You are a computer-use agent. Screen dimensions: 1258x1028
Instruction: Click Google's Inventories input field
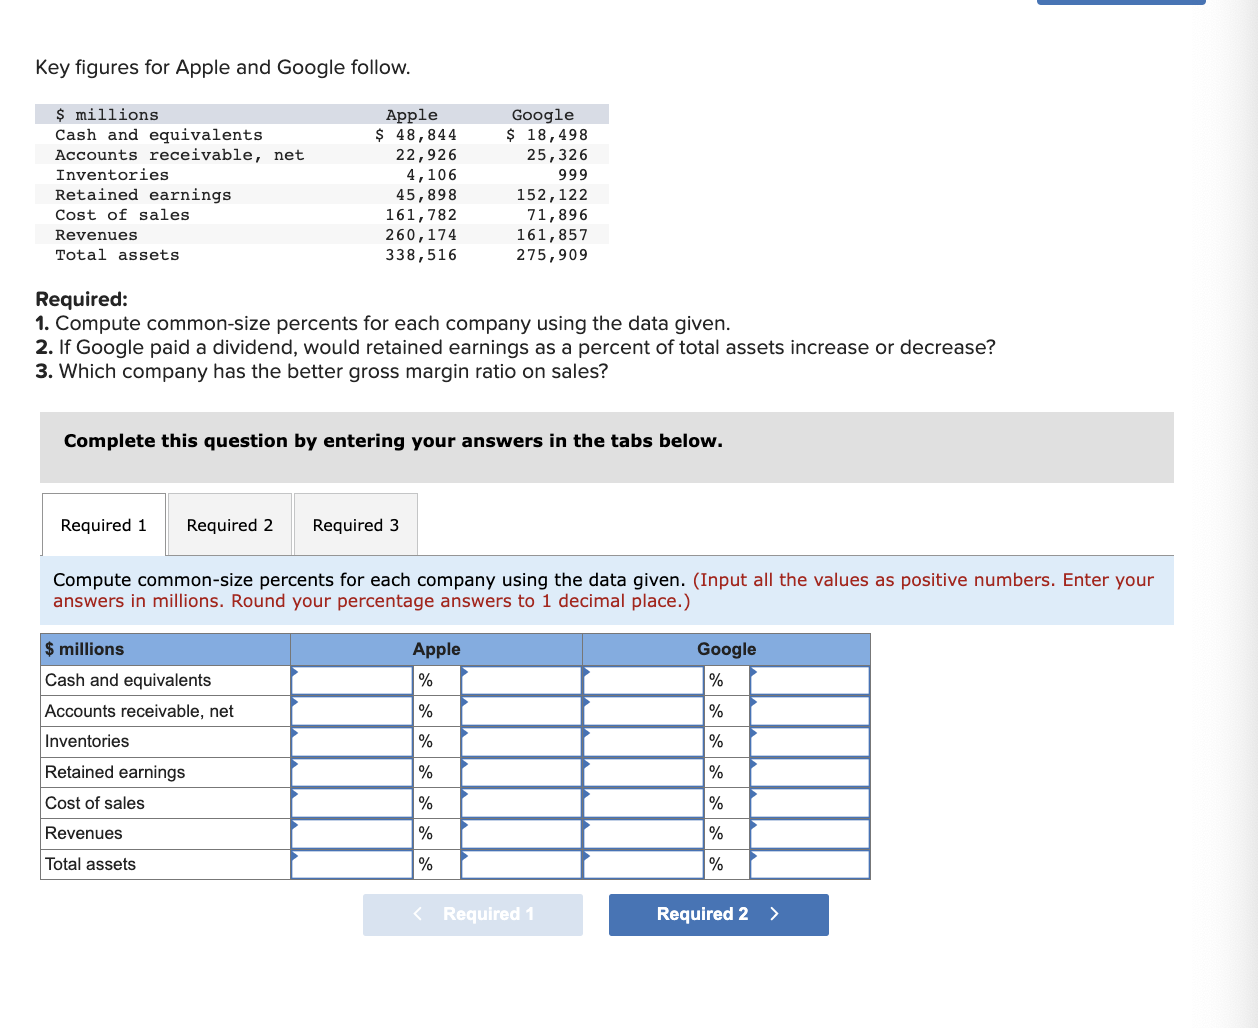(x=641, y=741)
